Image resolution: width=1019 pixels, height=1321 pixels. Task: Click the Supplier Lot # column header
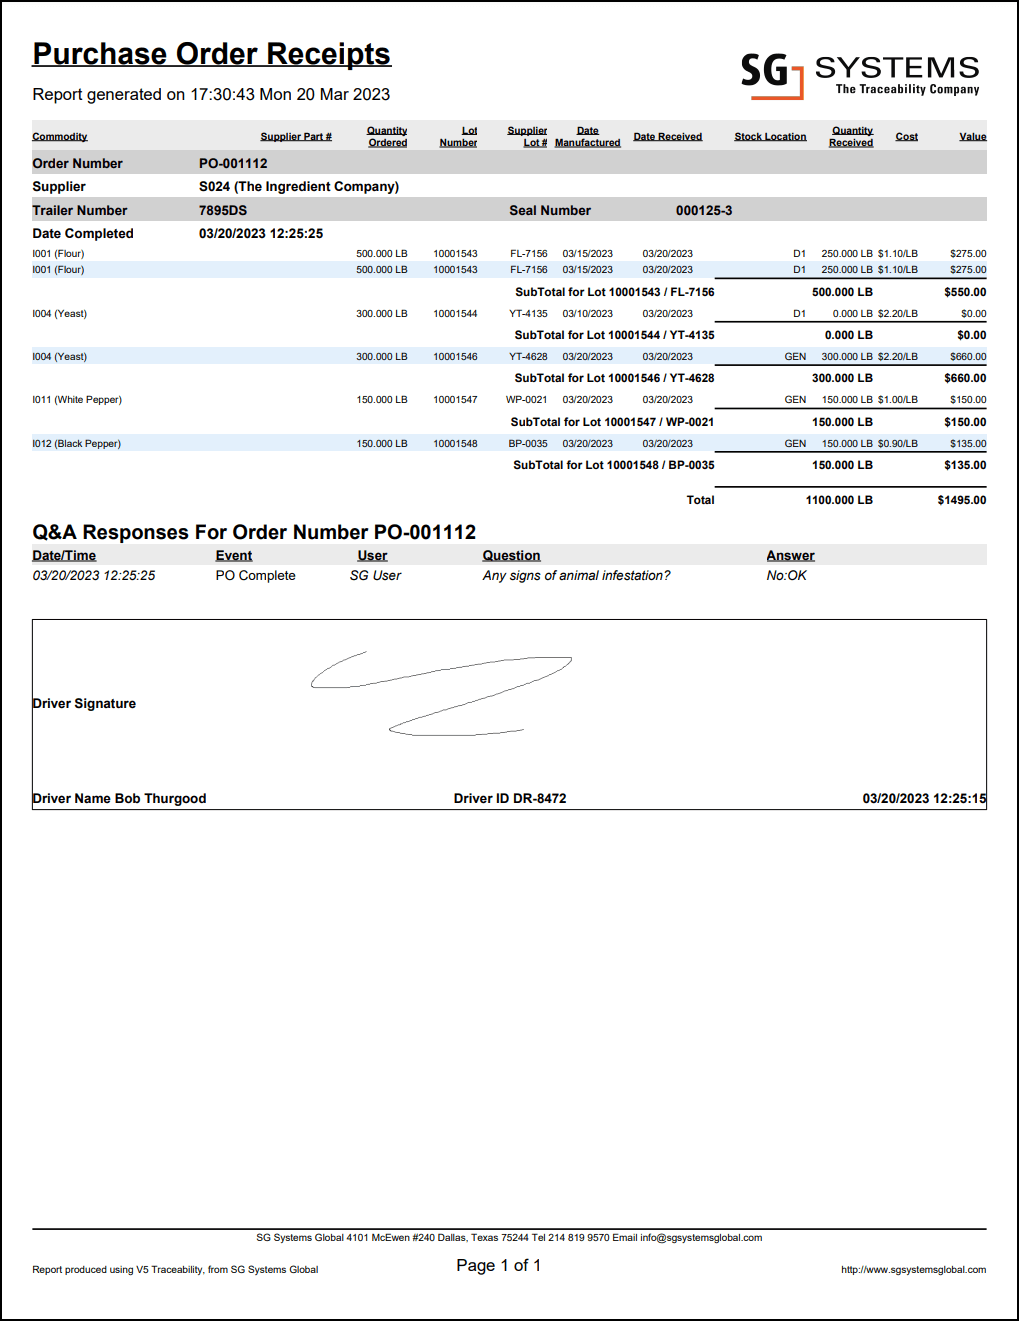(527, 136)
